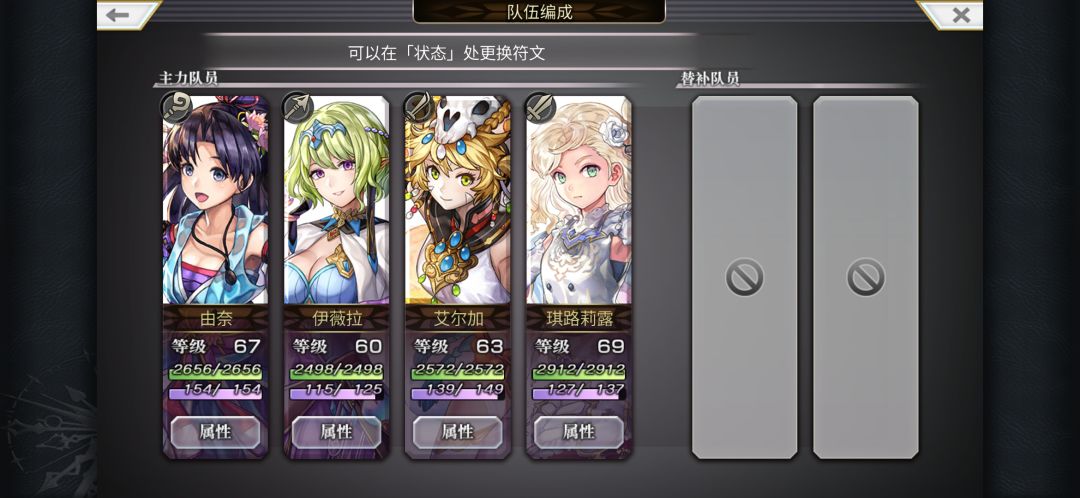Tap the sword class icon on 艾尔加
Image resolution: width=1080 pixels, height=498 pixels.
(419, 108)
